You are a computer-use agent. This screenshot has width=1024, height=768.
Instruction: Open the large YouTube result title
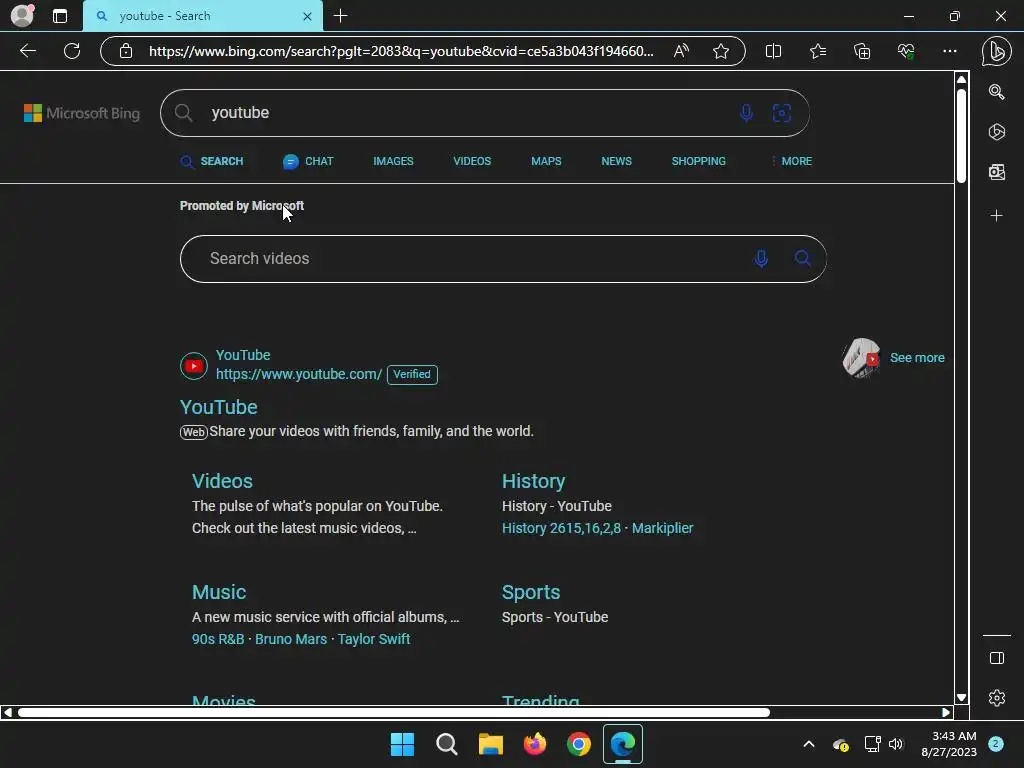click(x=219, y=407)
